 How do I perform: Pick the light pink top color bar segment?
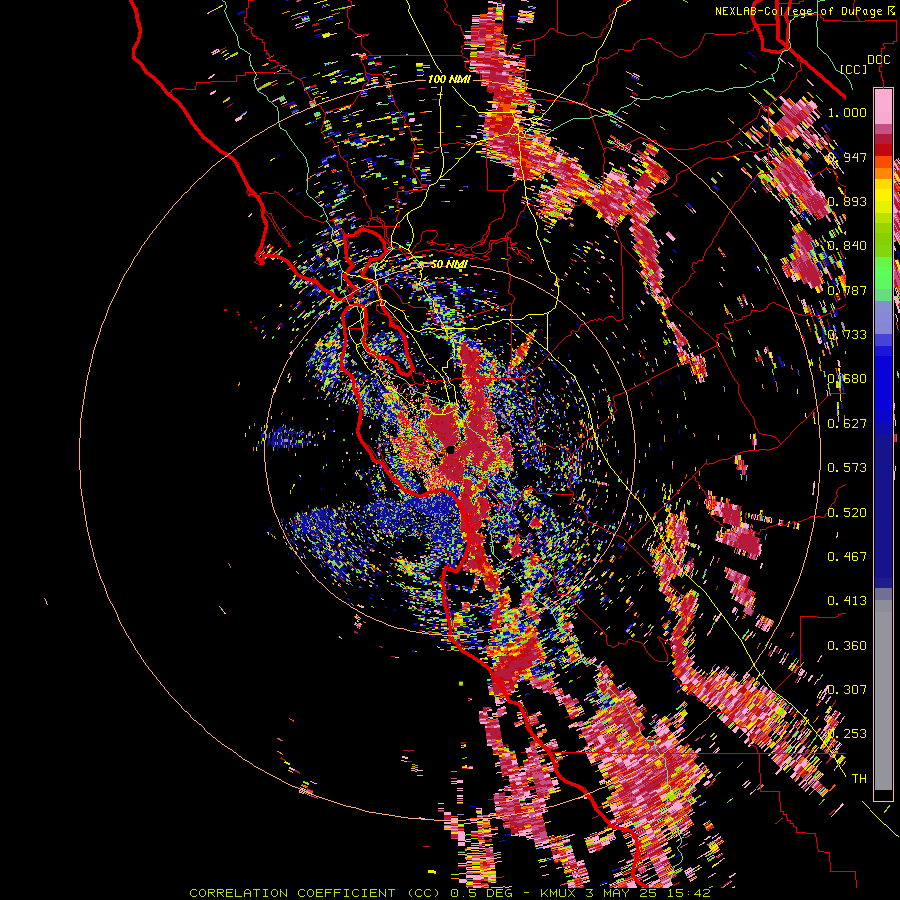point(883,106)
